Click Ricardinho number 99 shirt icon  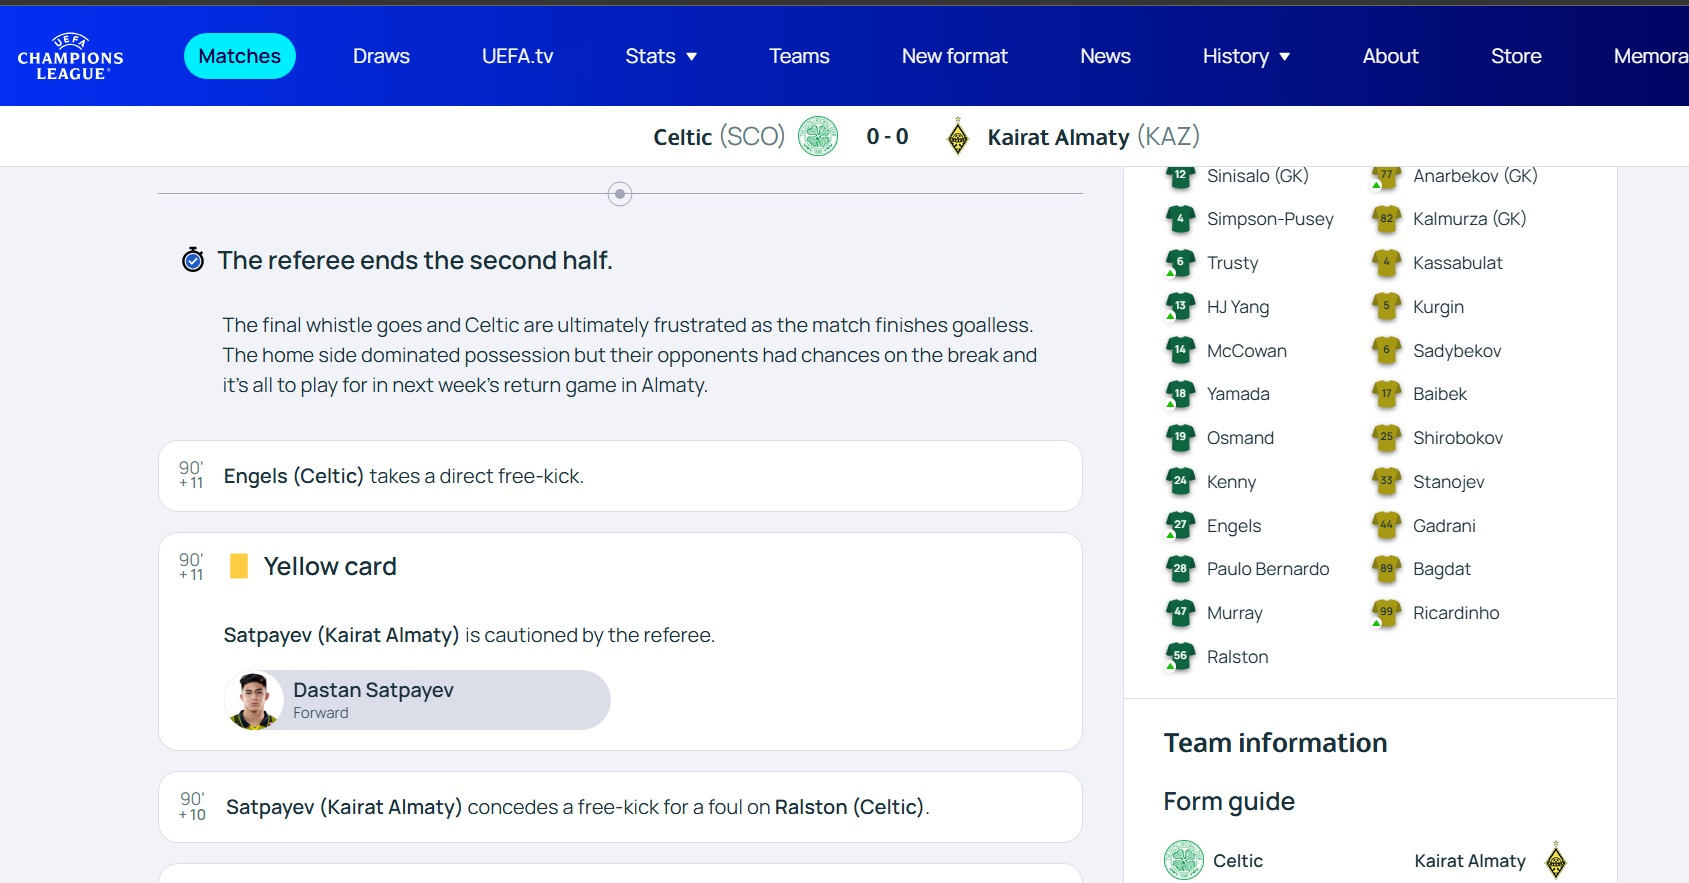click(1386, 613)
